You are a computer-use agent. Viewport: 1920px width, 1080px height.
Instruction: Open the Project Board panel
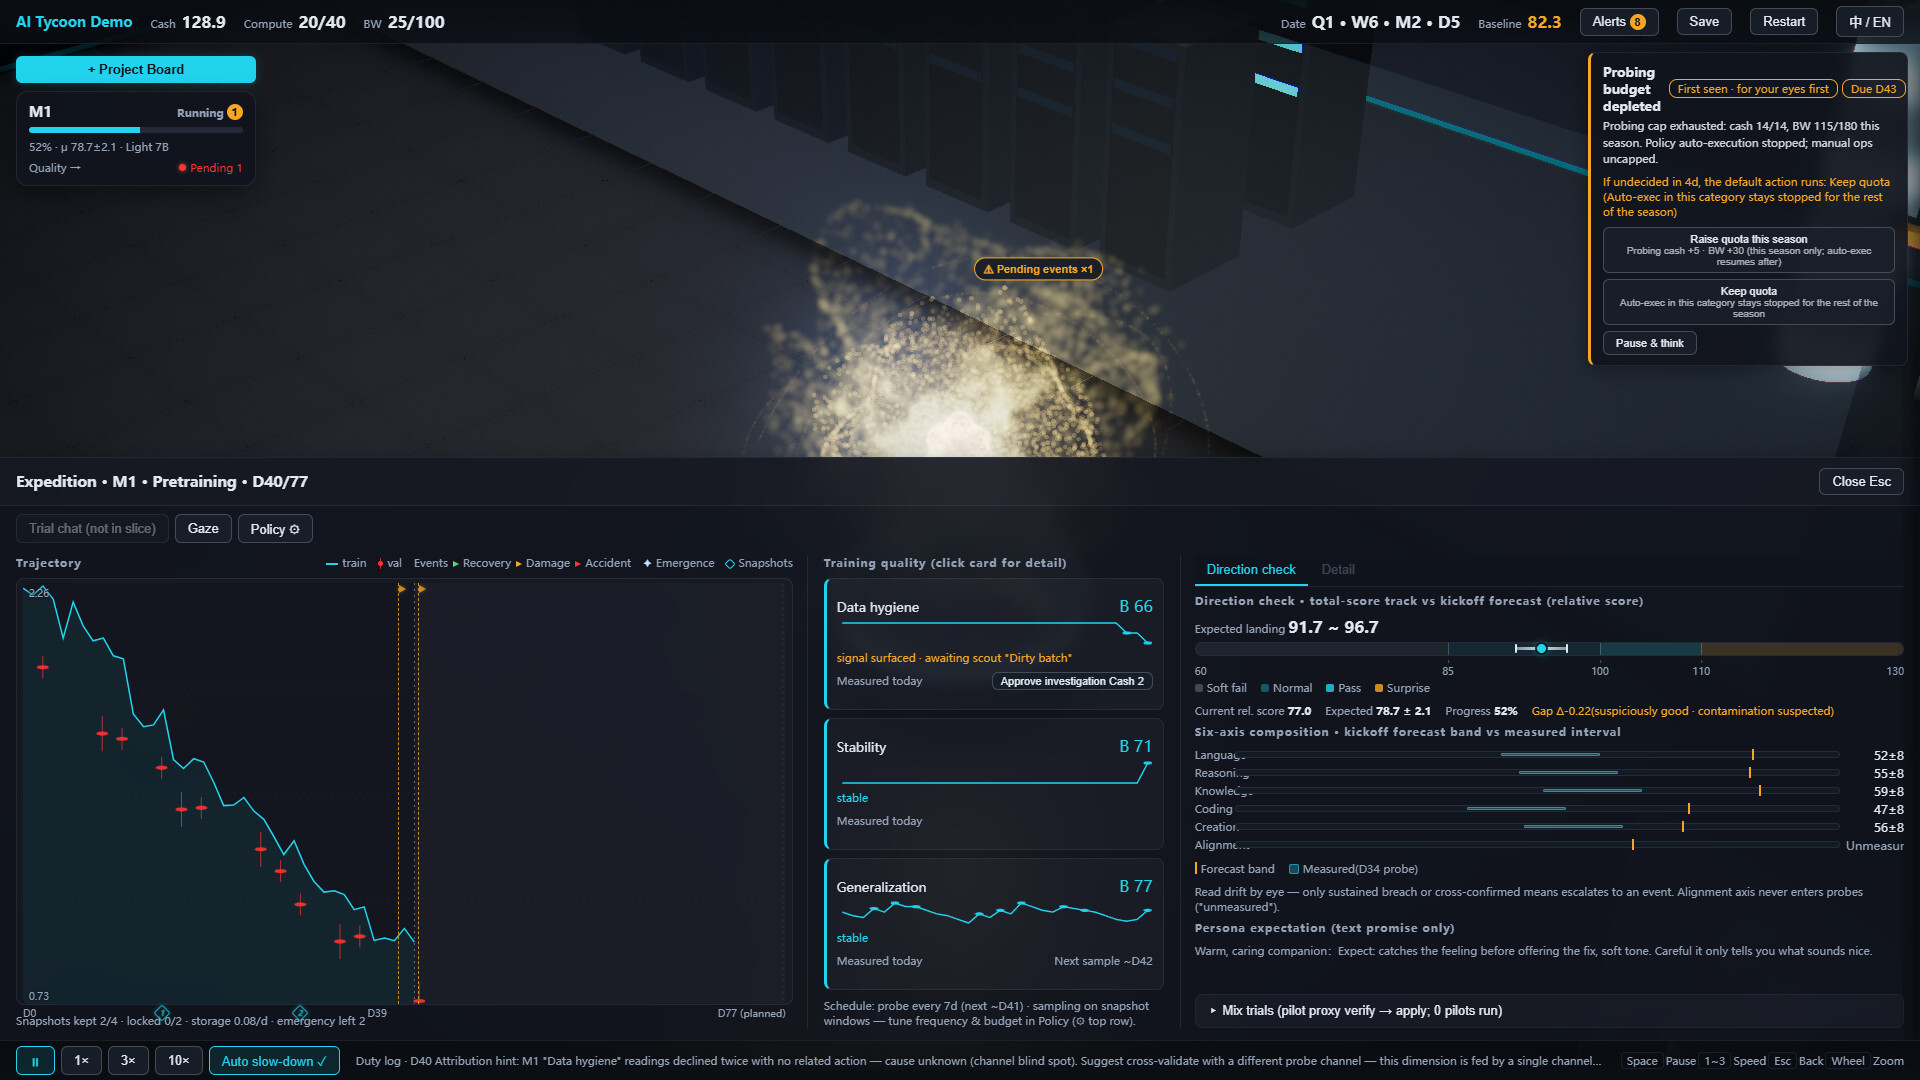click(136, 69)
